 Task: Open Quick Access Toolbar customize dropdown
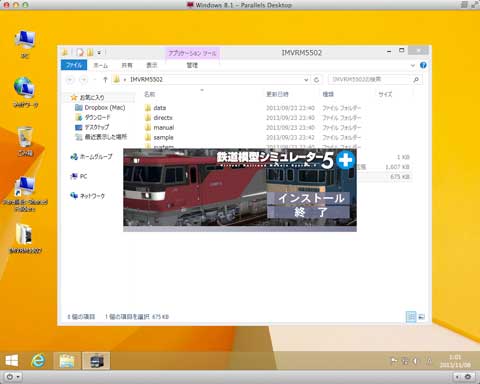click(99, 53)
